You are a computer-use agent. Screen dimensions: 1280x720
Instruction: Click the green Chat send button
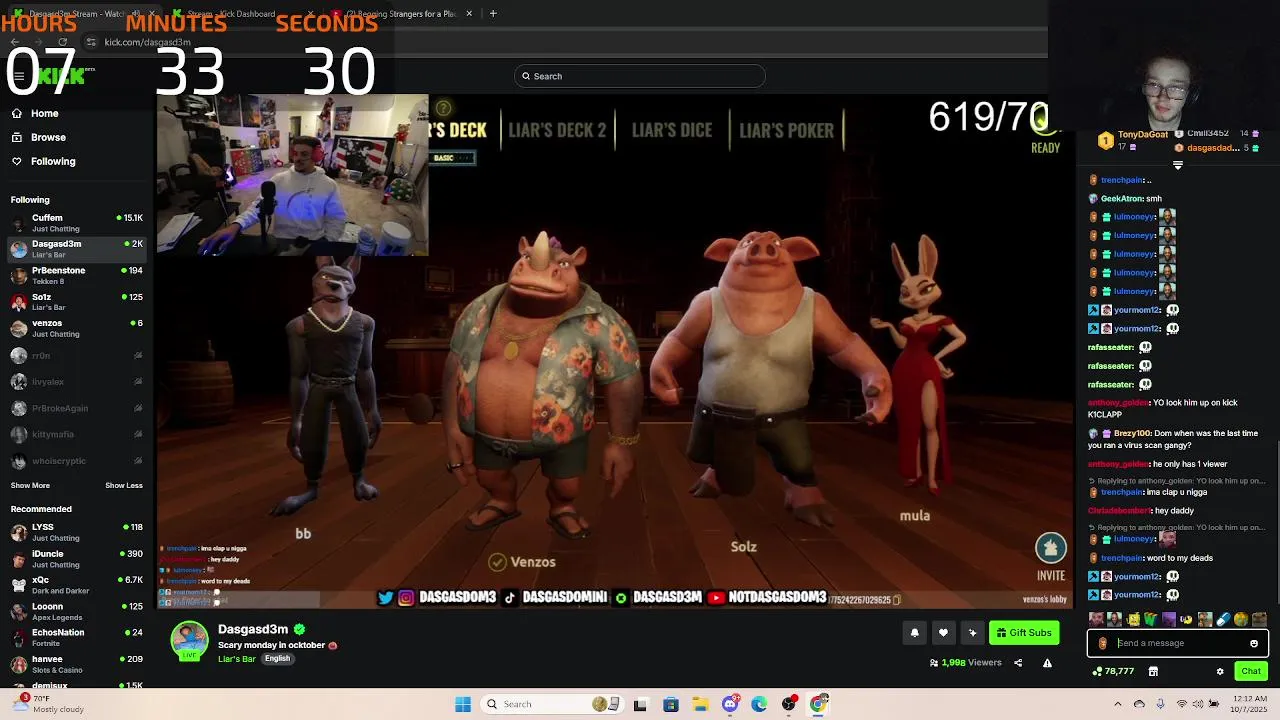point(1251,671)
